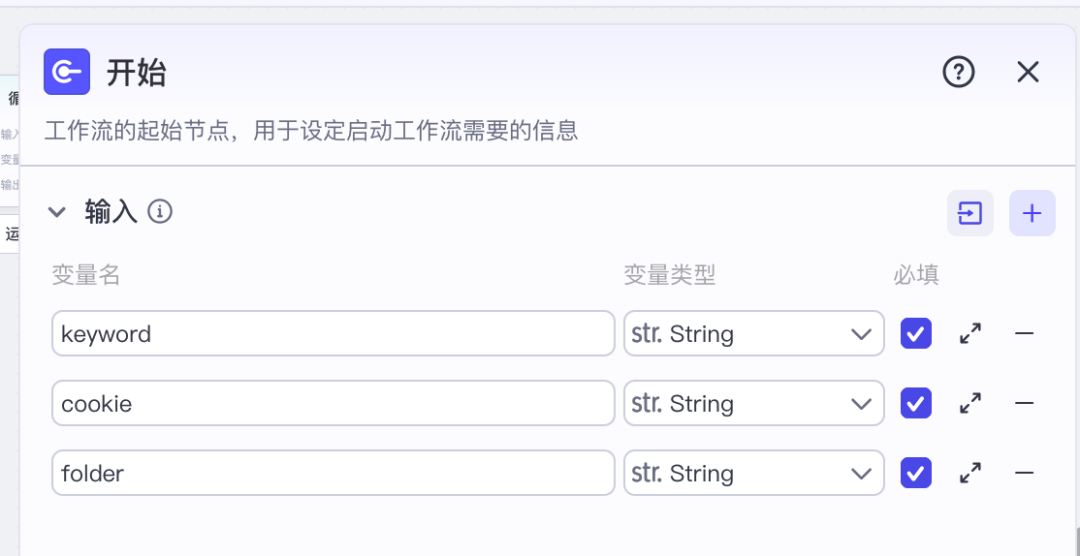Expand the keyword variable row editor
Image resolution: width=1080 pixels, height=556 pixels.
[x=970, y=334]
